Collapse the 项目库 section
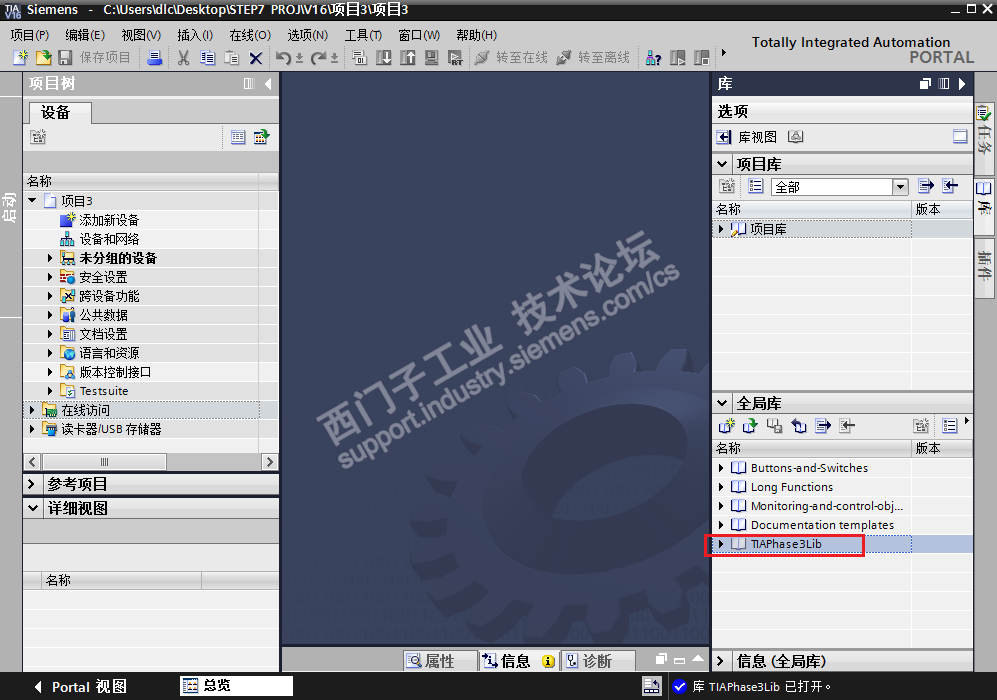This screenshot has width=997, height=700. (x=722, y=163)
